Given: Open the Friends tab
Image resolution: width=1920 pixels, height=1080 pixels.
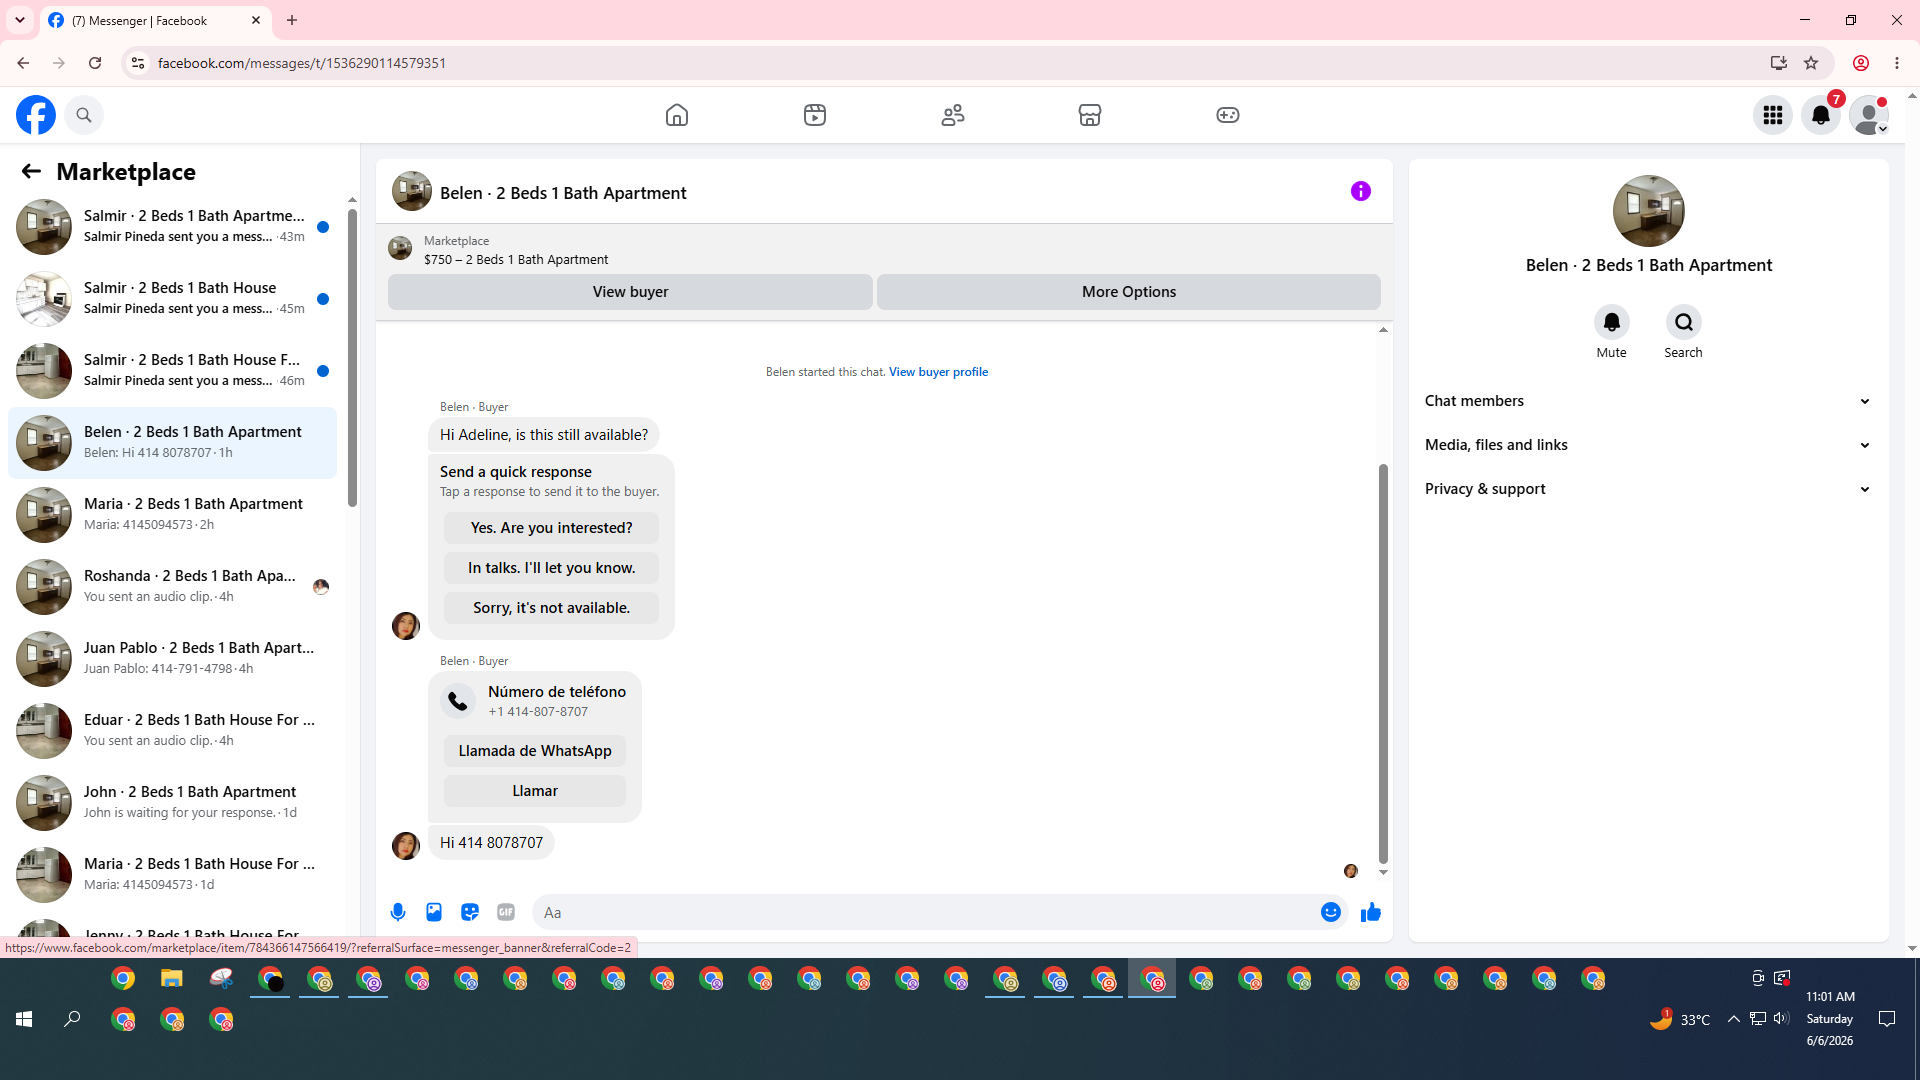Looking at the screenshot, I should 953,115.
